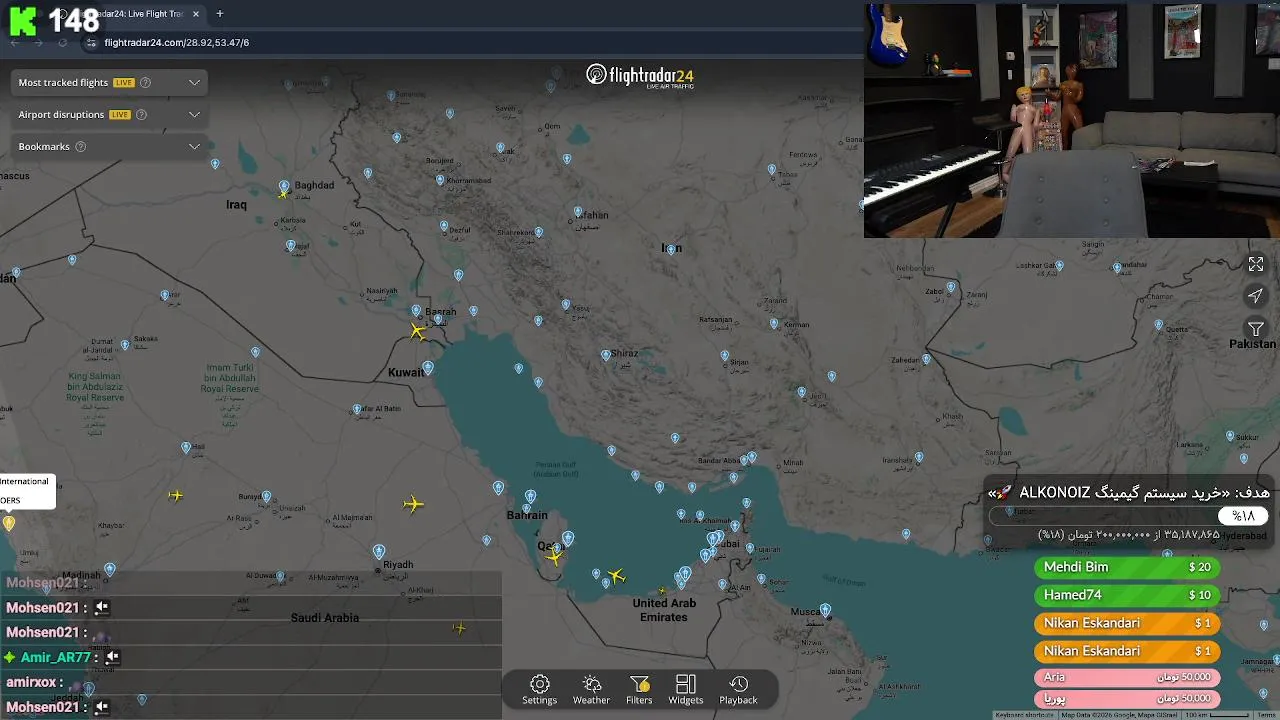Select the yellow aircraft over Qatar
Image resolution: width=1280 pixels, height=720 pixels.
554,558
